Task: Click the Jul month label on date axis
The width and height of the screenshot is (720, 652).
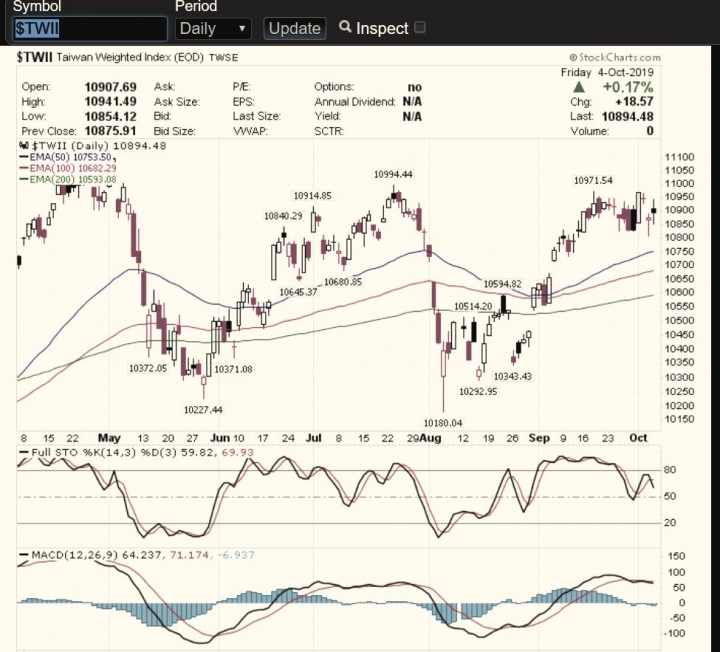Action: [314, 438]
